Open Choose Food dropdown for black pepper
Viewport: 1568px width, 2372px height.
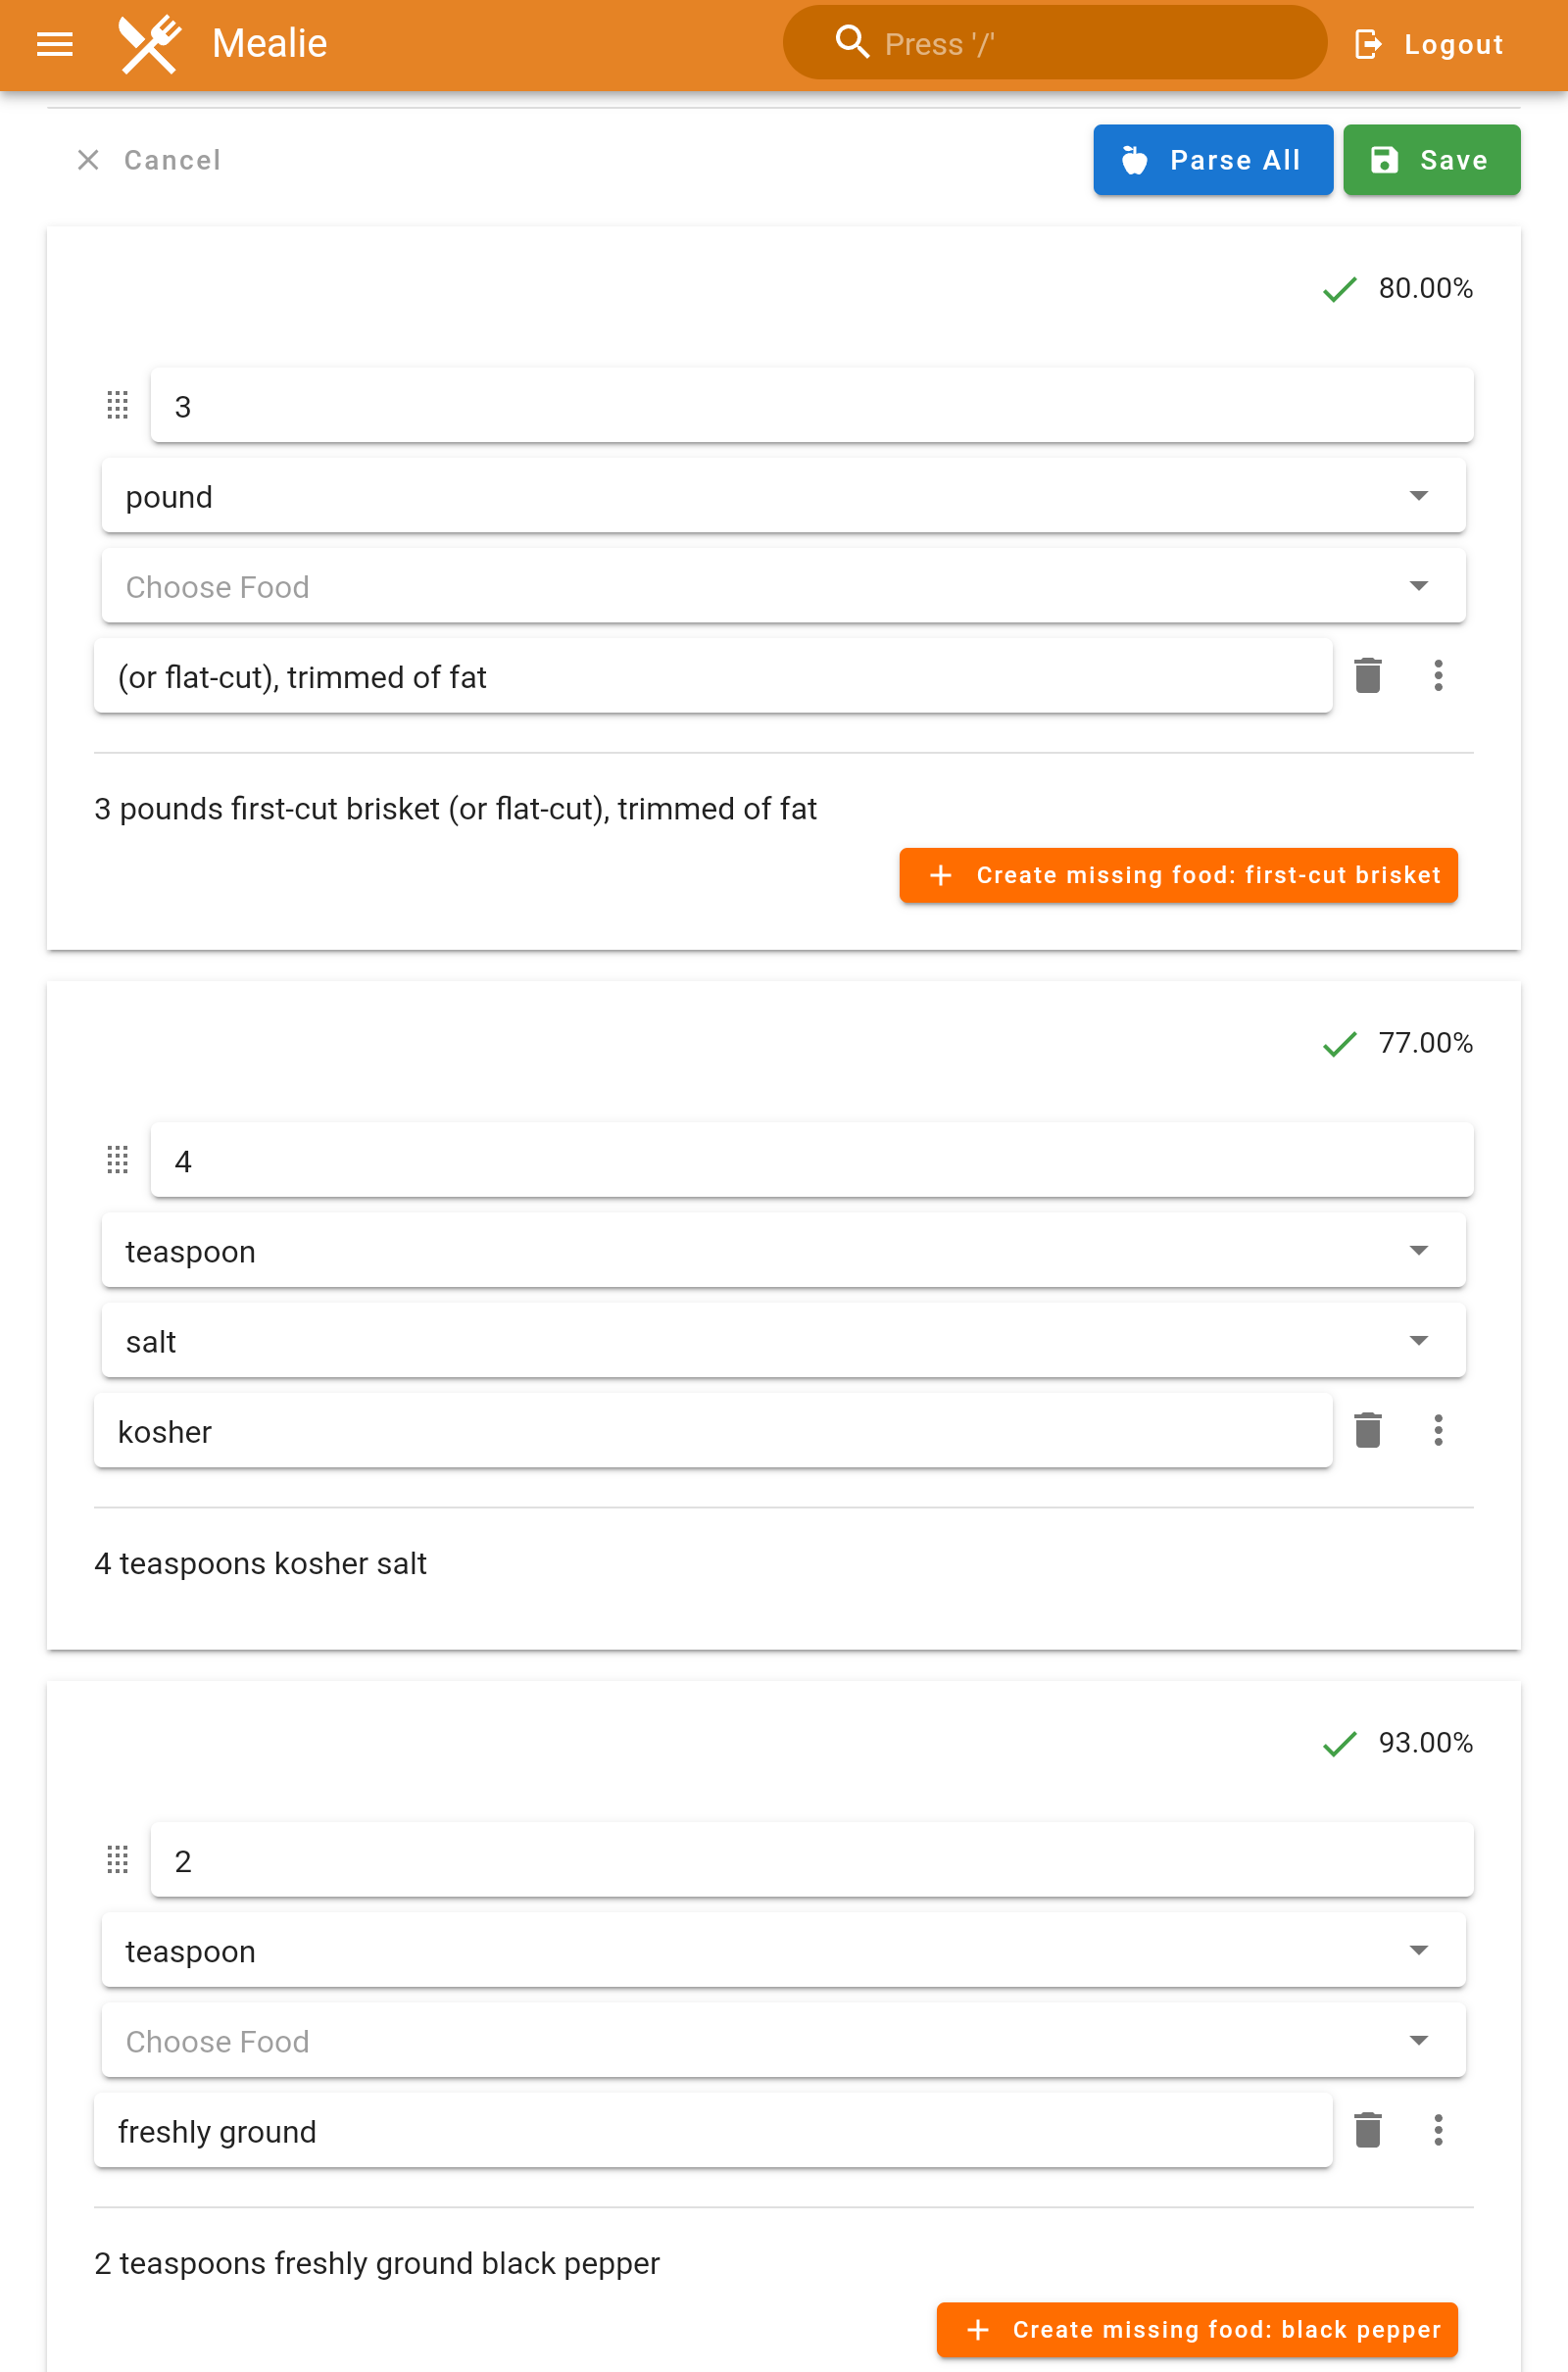tap(1418, 2041)
